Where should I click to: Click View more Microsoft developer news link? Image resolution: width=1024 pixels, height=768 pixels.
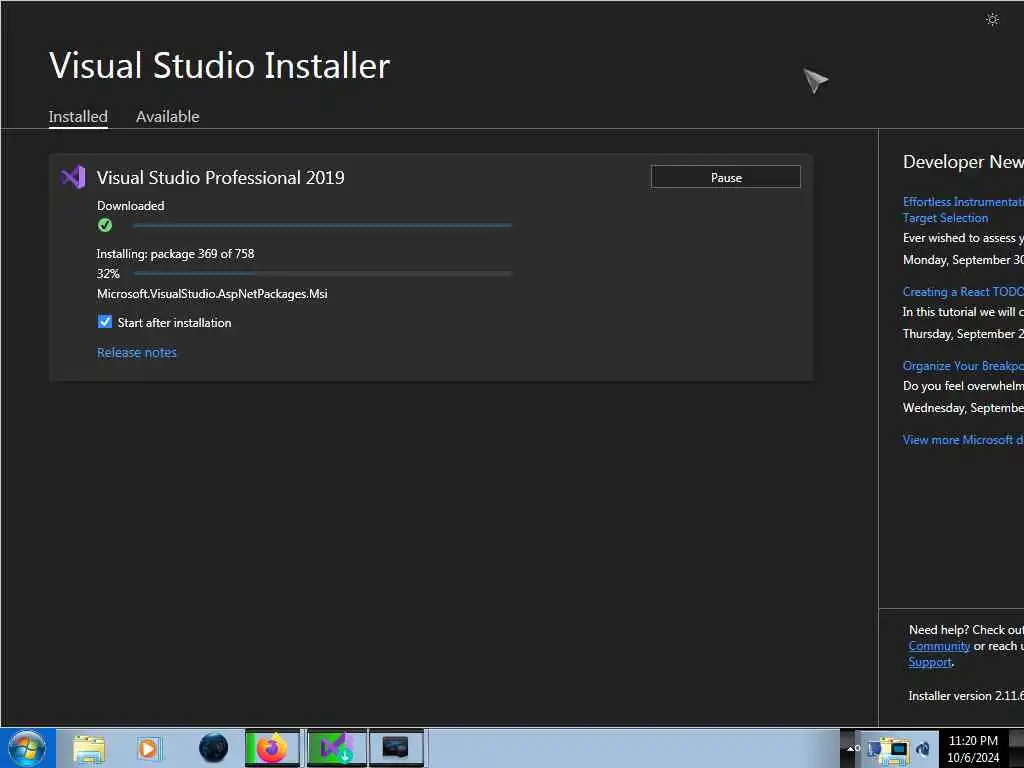tap(963, 440)
